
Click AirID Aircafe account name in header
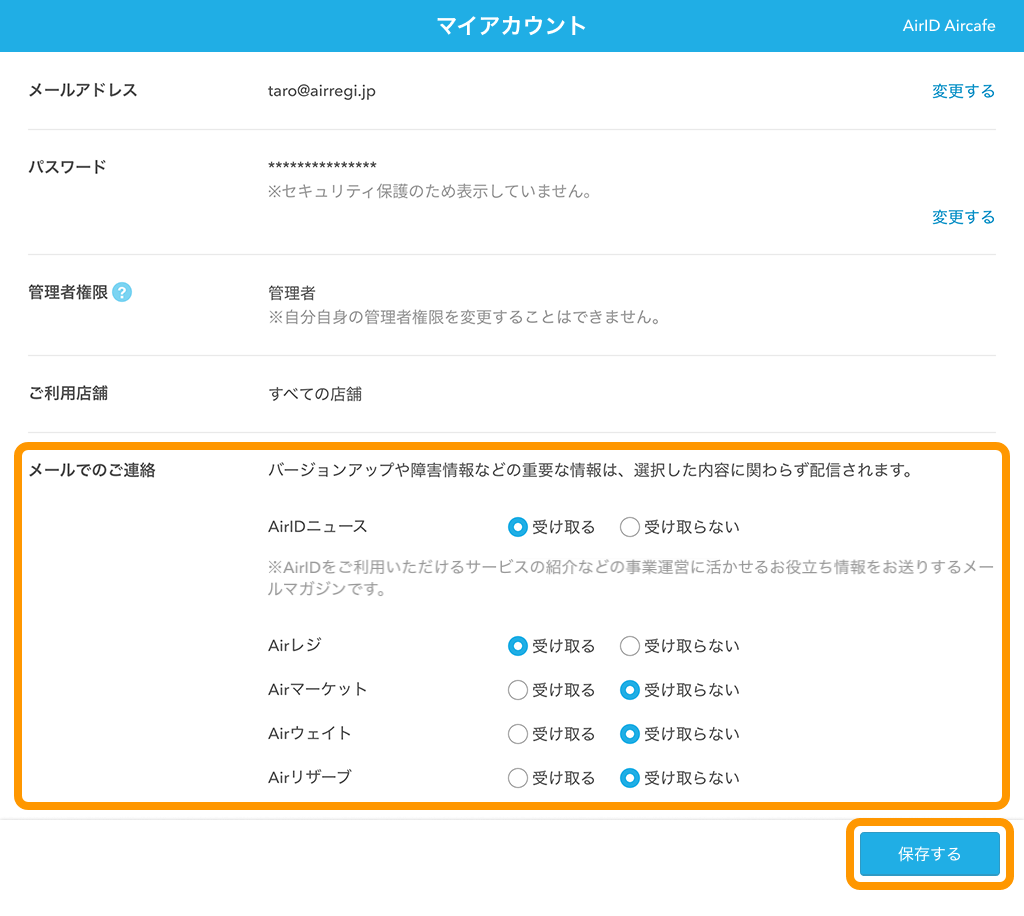point(949,25)
